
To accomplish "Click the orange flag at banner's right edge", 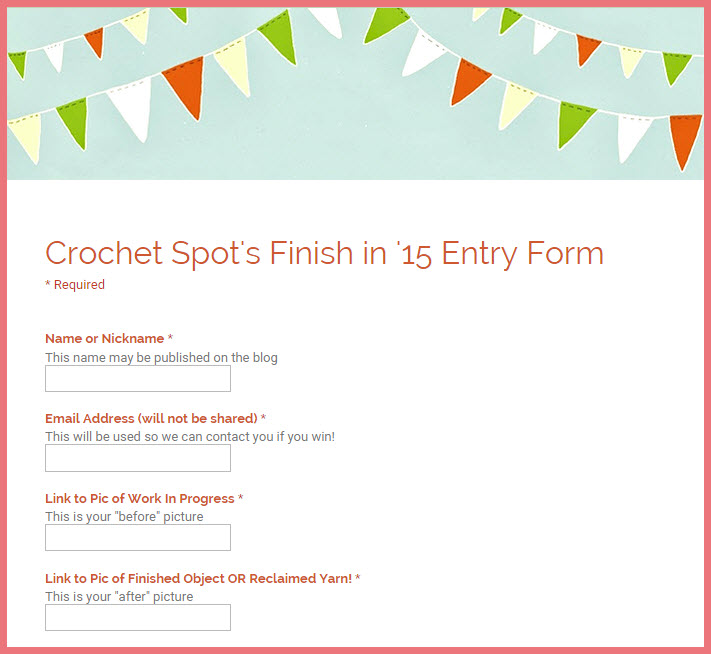I will (684, 140).
